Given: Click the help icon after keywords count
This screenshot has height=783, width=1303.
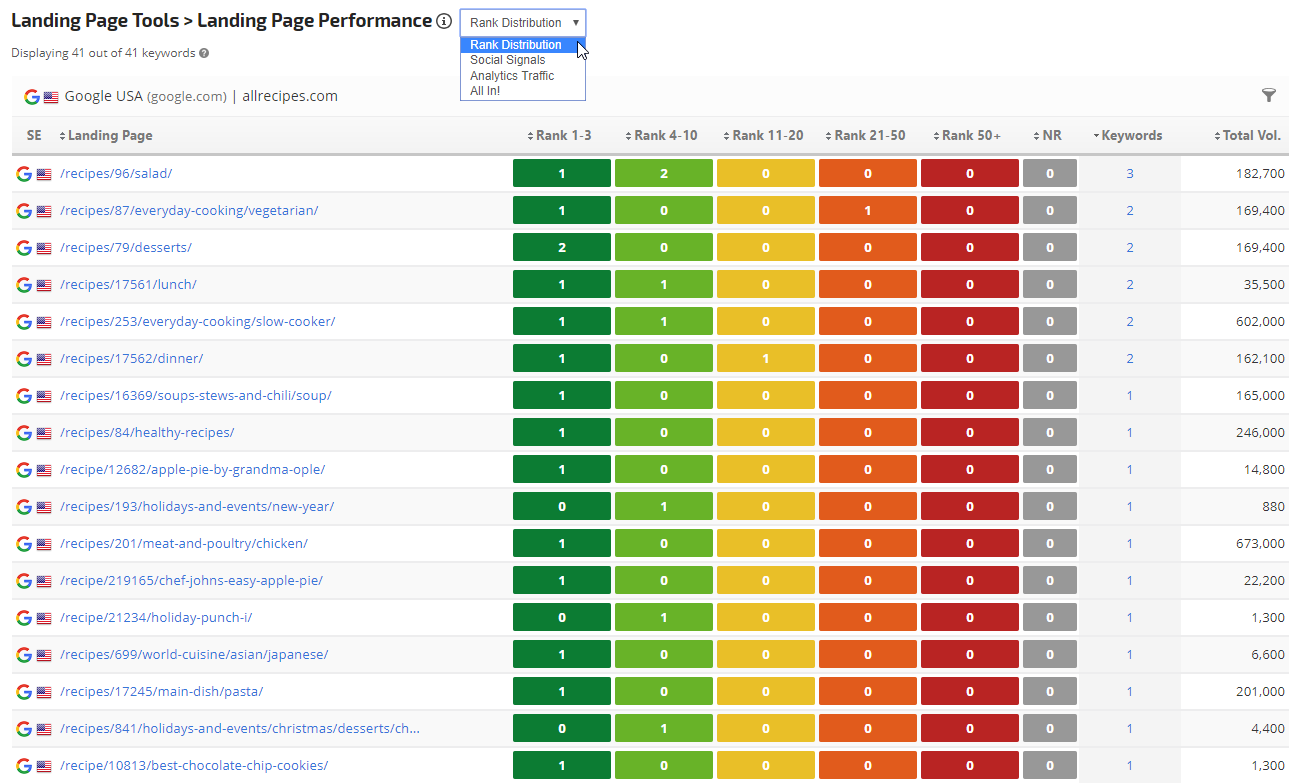Looking at the screenshot, I should coord(204,53).
